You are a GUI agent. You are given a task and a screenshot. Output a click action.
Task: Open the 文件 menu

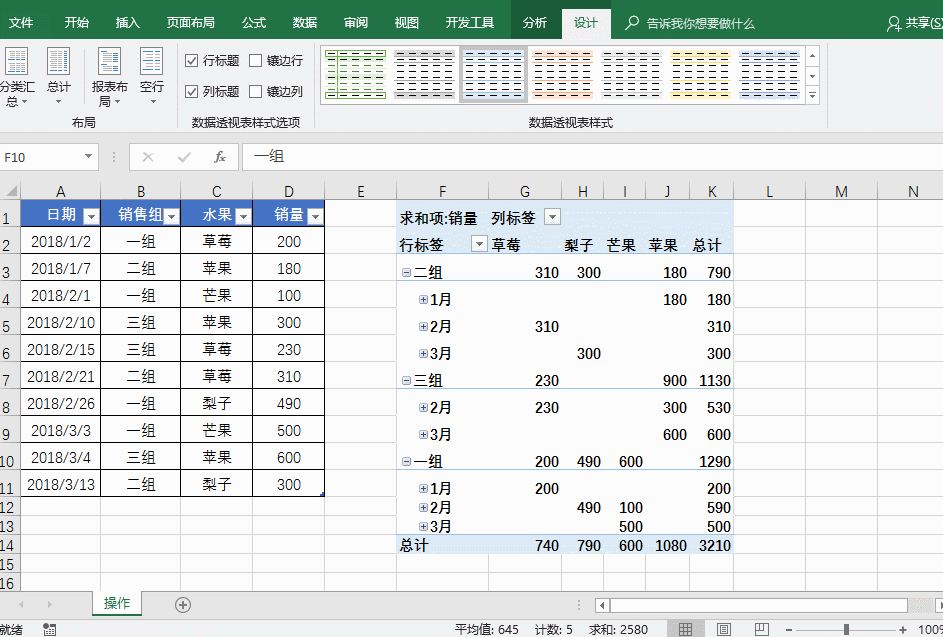[21, 22]
